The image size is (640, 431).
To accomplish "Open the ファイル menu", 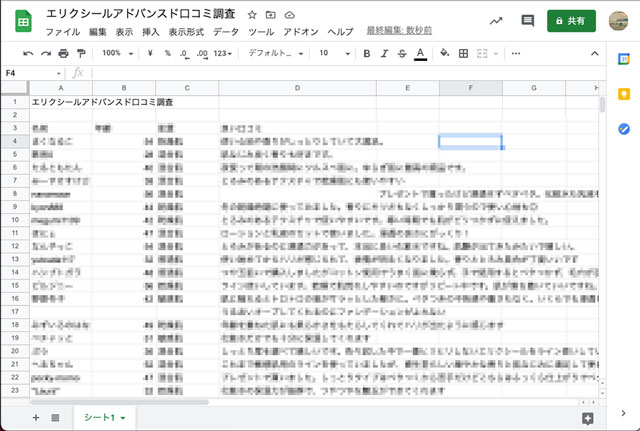I will pos(62,31).
